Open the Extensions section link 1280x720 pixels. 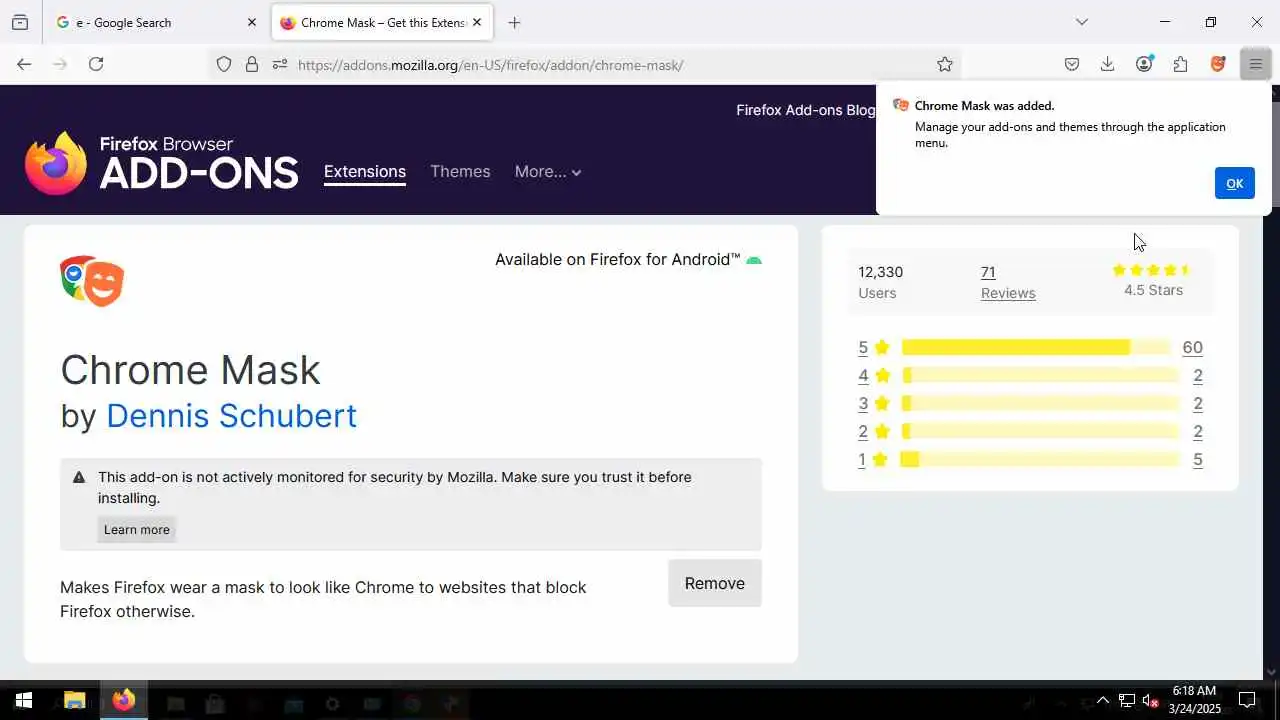point(365,172)
